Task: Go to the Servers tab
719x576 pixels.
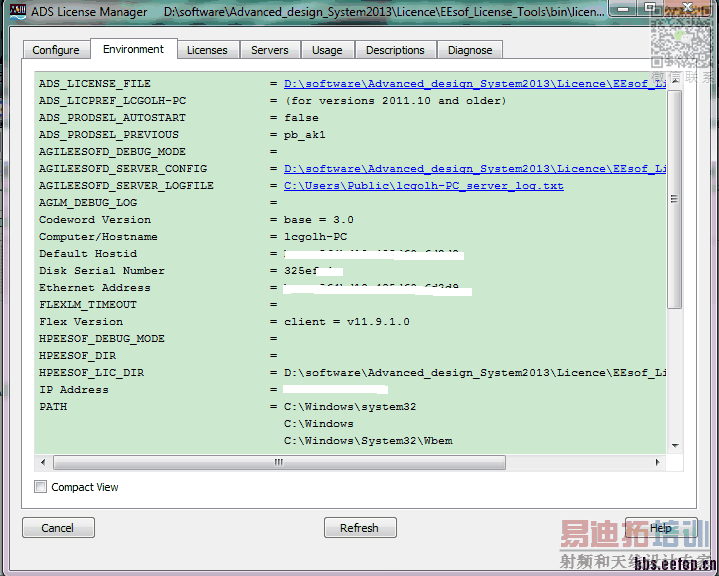Action: click(270, 50)
